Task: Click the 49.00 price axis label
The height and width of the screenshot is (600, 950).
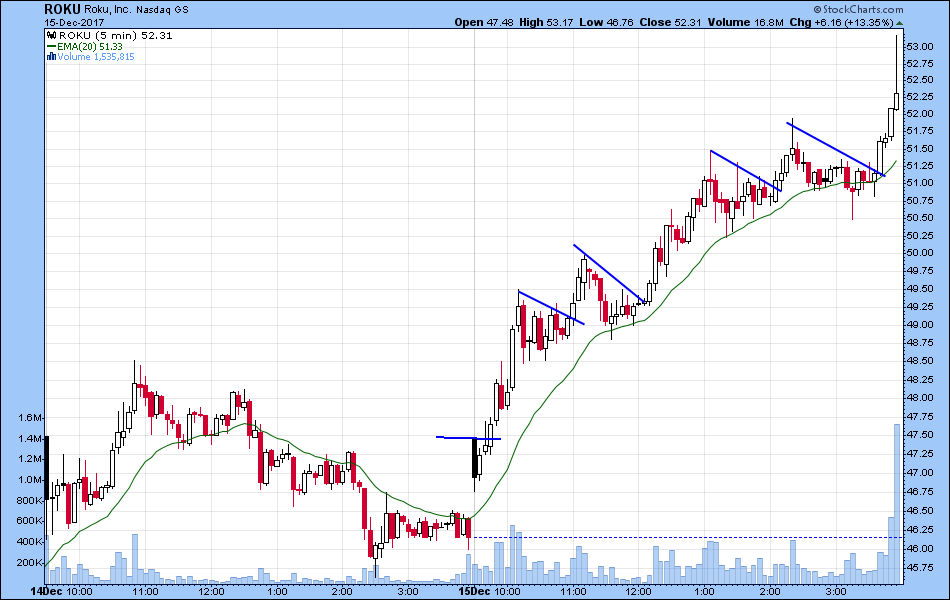Action: (x=920, y=325)
